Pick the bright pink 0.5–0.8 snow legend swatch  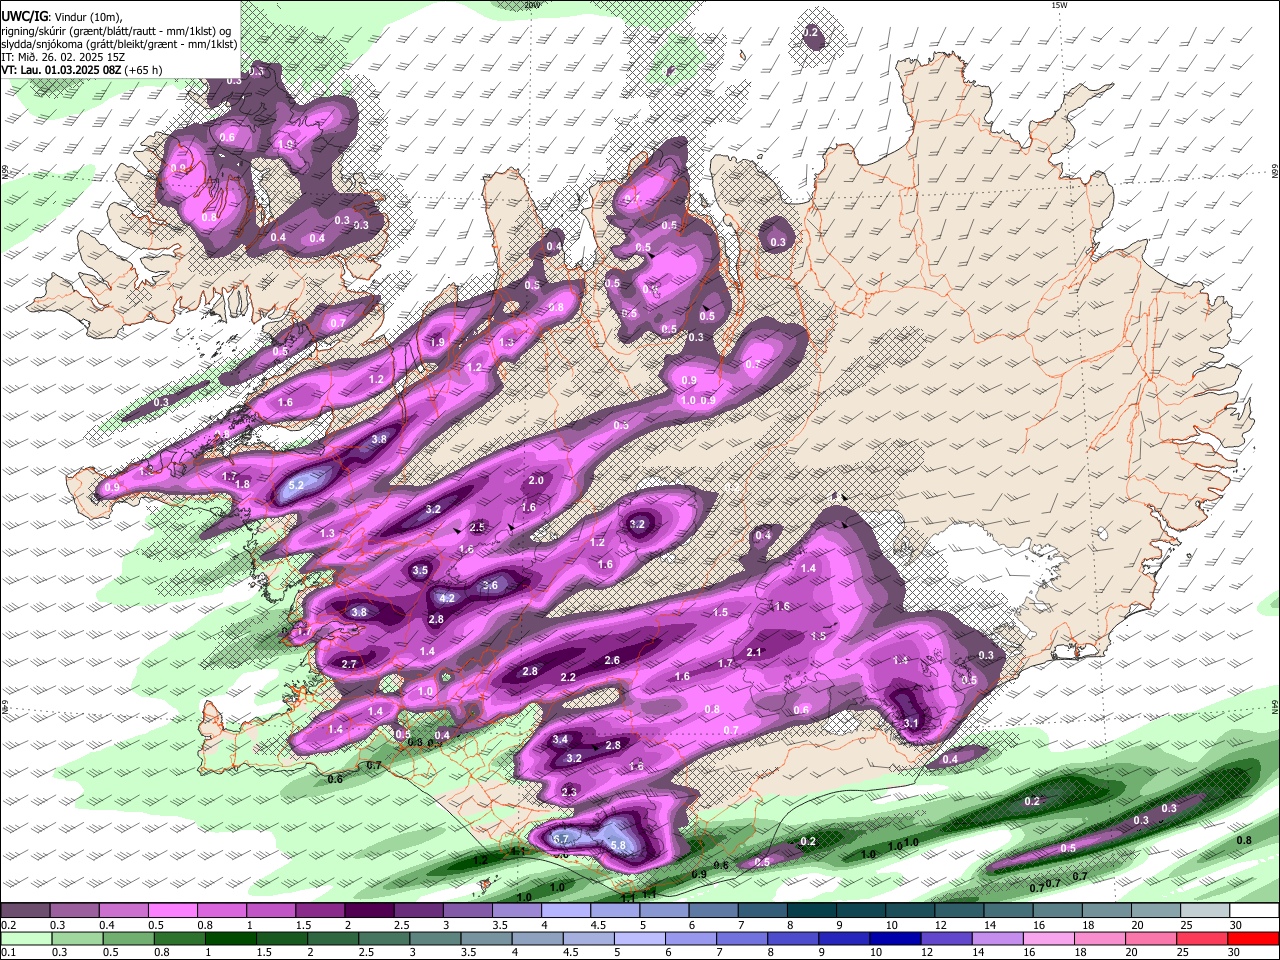(x=172, y=911)
